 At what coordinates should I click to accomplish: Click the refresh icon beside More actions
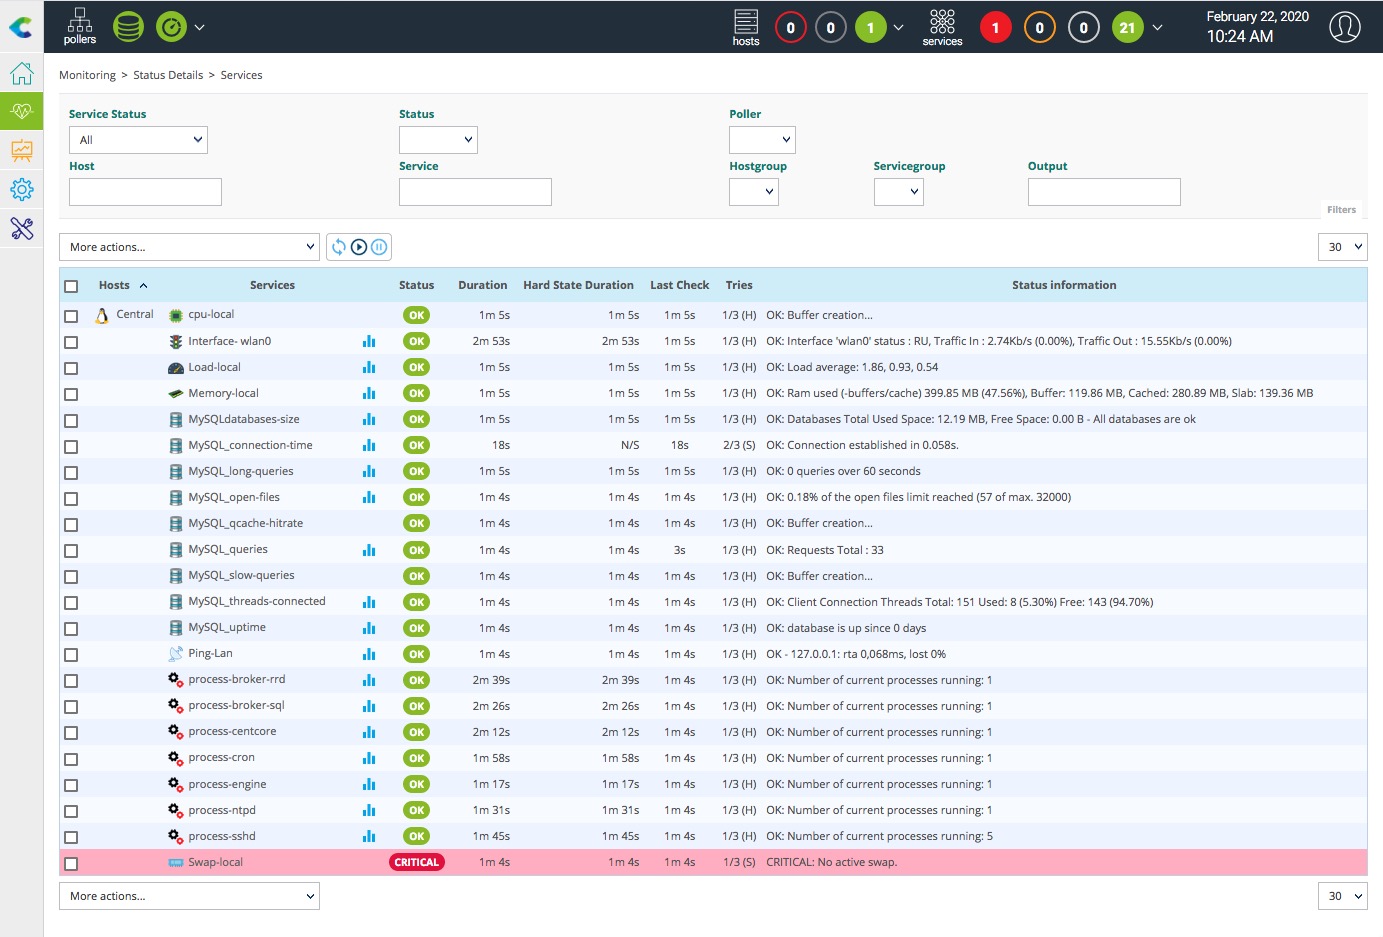[x=339, y=247]
